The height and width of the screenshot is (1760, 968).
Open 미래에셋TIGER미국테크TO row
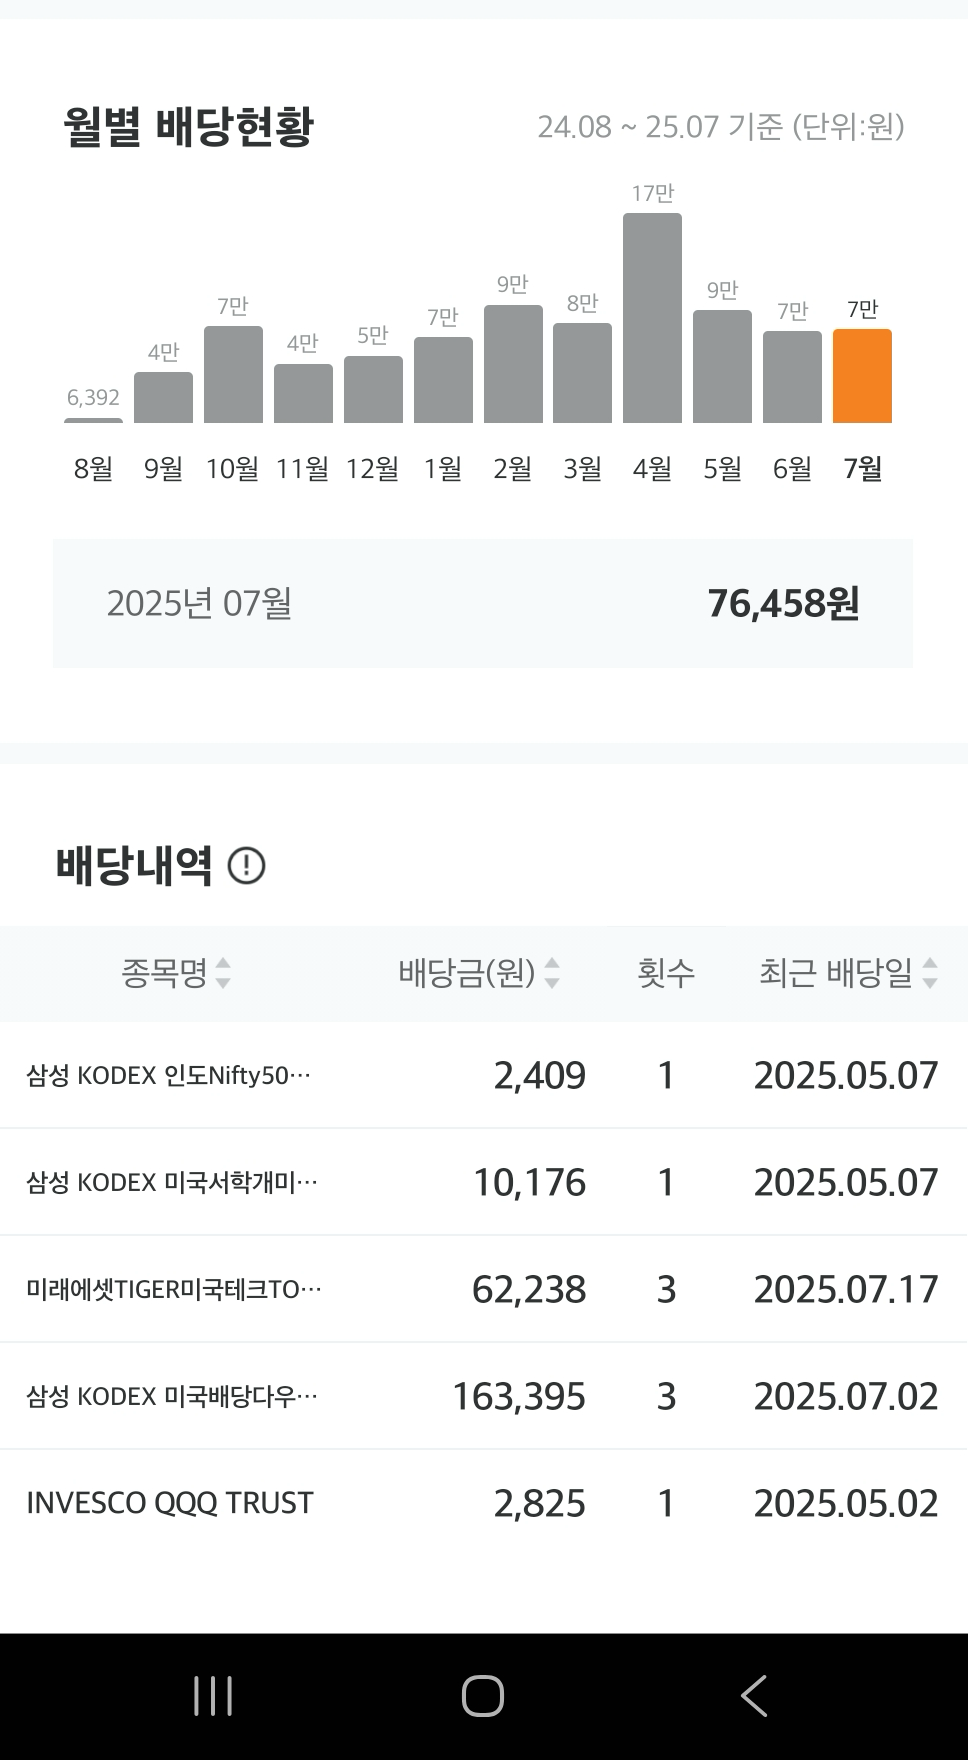tap(484, 1289)
